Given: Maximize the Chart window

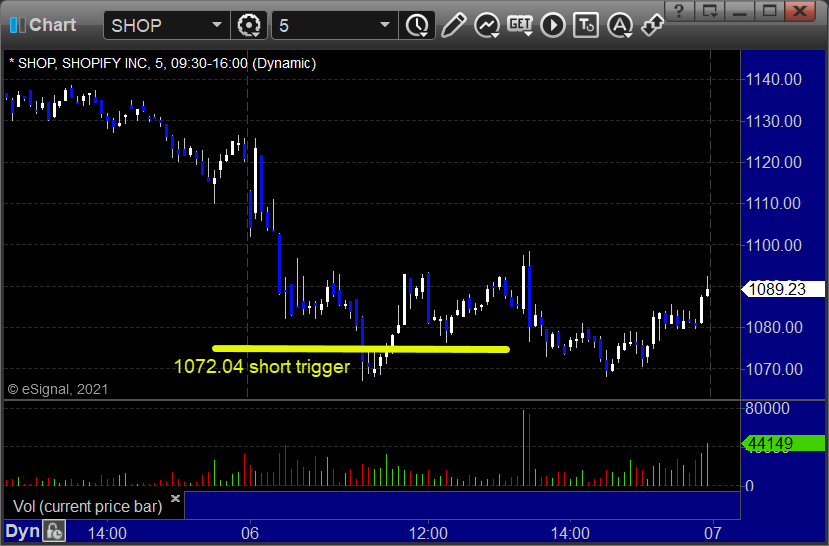Looking at the screenshot, I should point(769,11).
